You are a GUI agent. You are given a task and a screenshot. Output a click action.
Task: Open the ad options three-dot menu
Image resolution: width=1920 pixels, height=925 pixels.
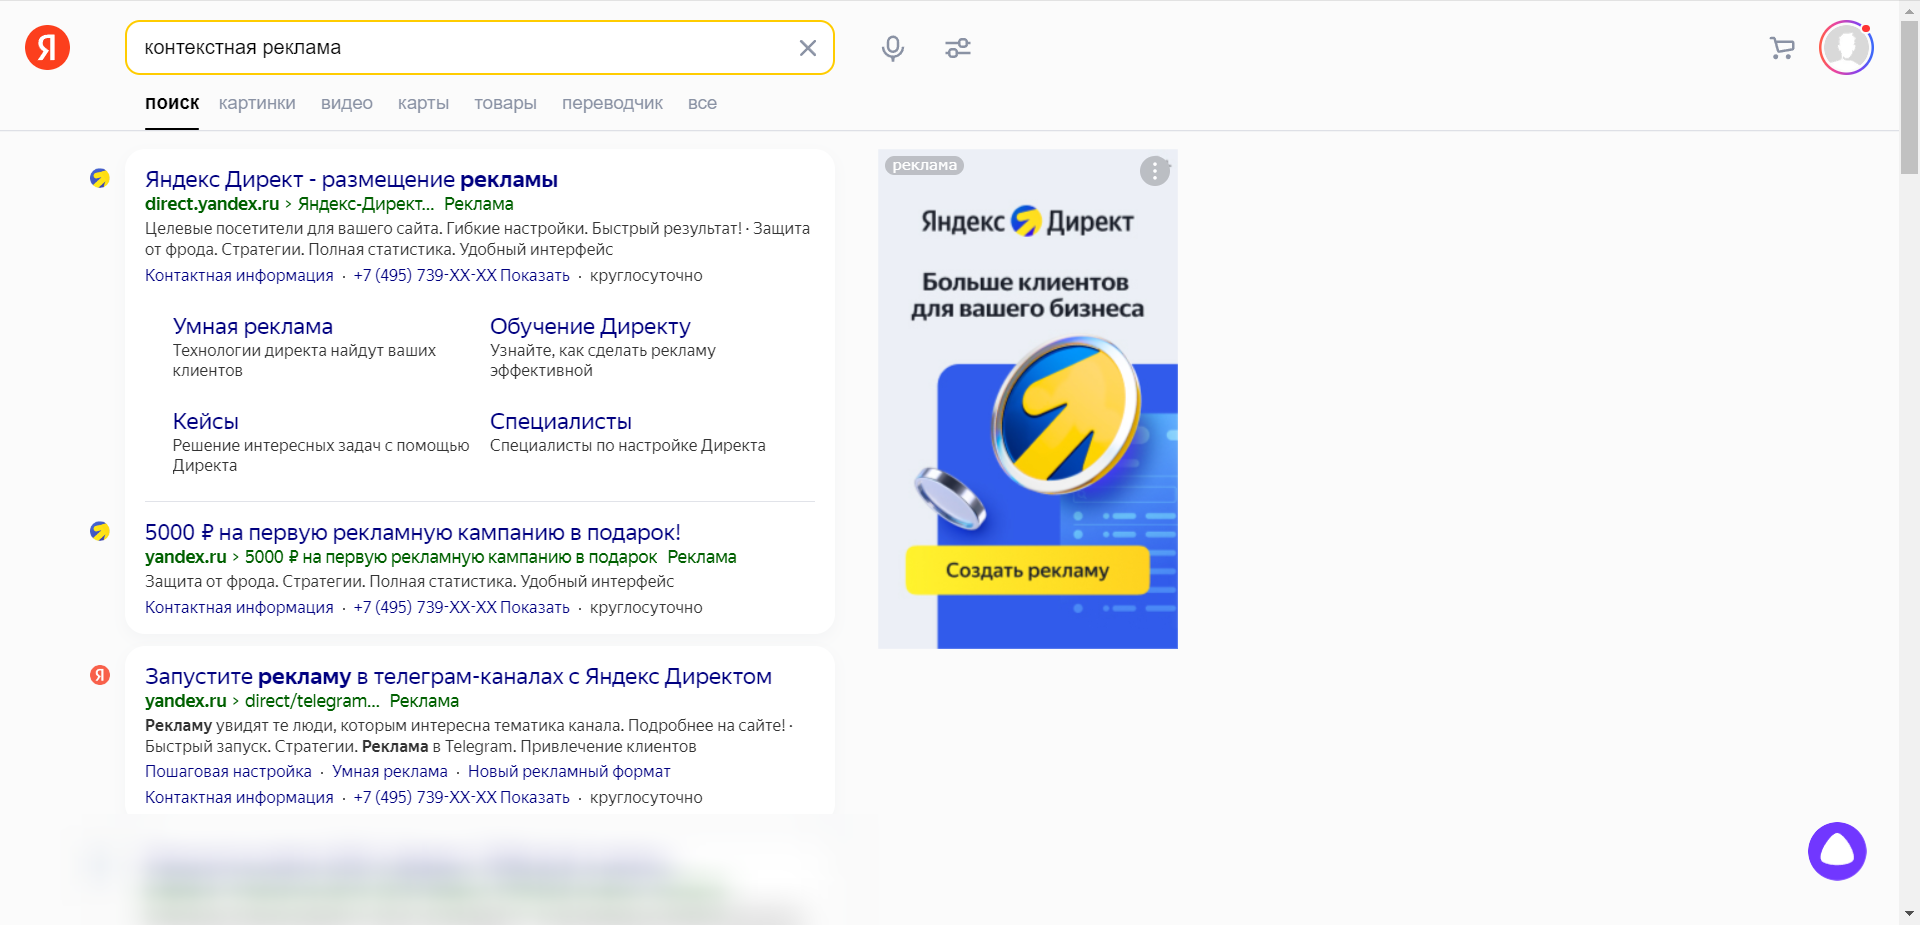(x=1155, y=171)
